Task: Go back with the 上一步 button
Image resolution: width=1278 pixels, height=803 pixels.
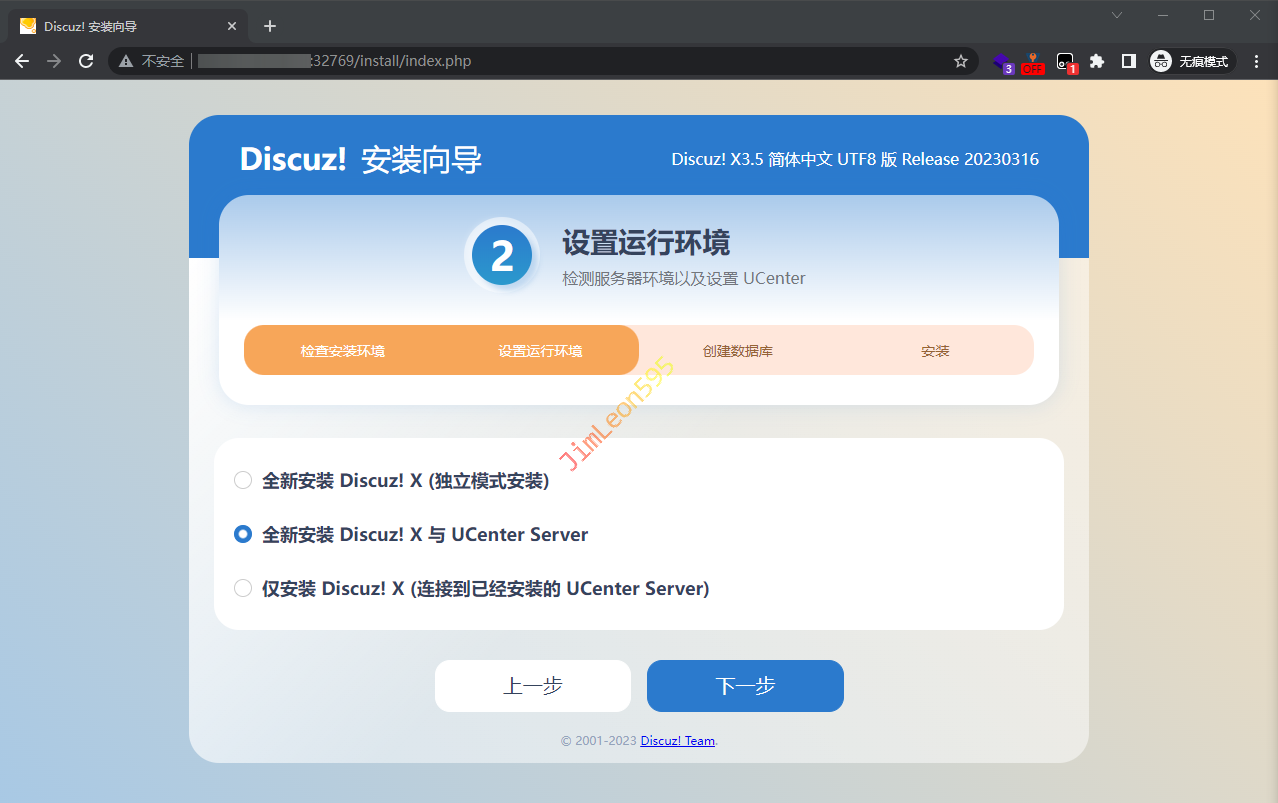Action: pos(532,686)
